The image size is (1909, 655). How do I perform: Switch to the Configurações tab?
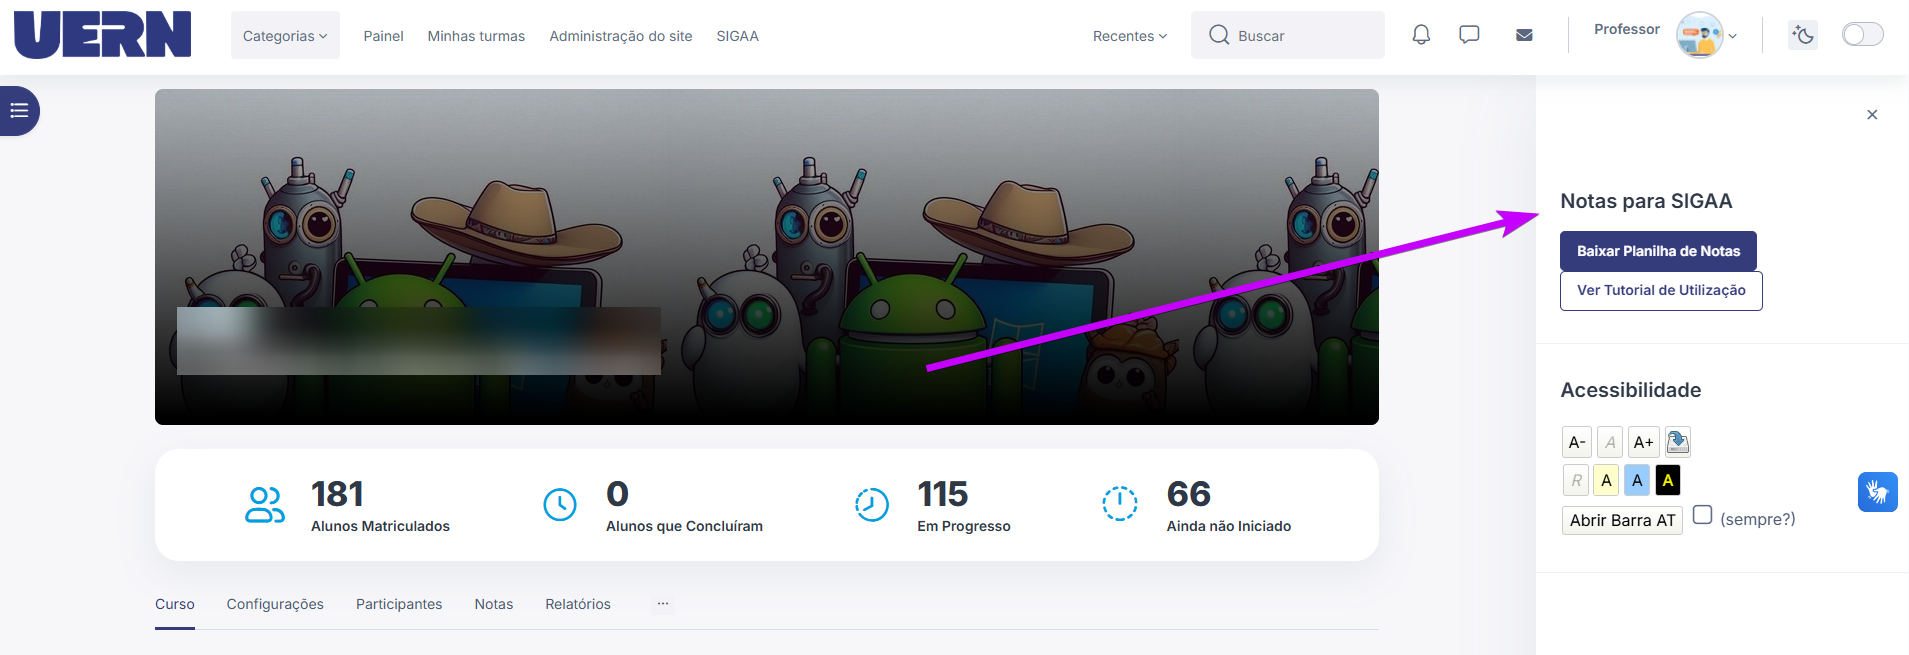tap(275, 605)
